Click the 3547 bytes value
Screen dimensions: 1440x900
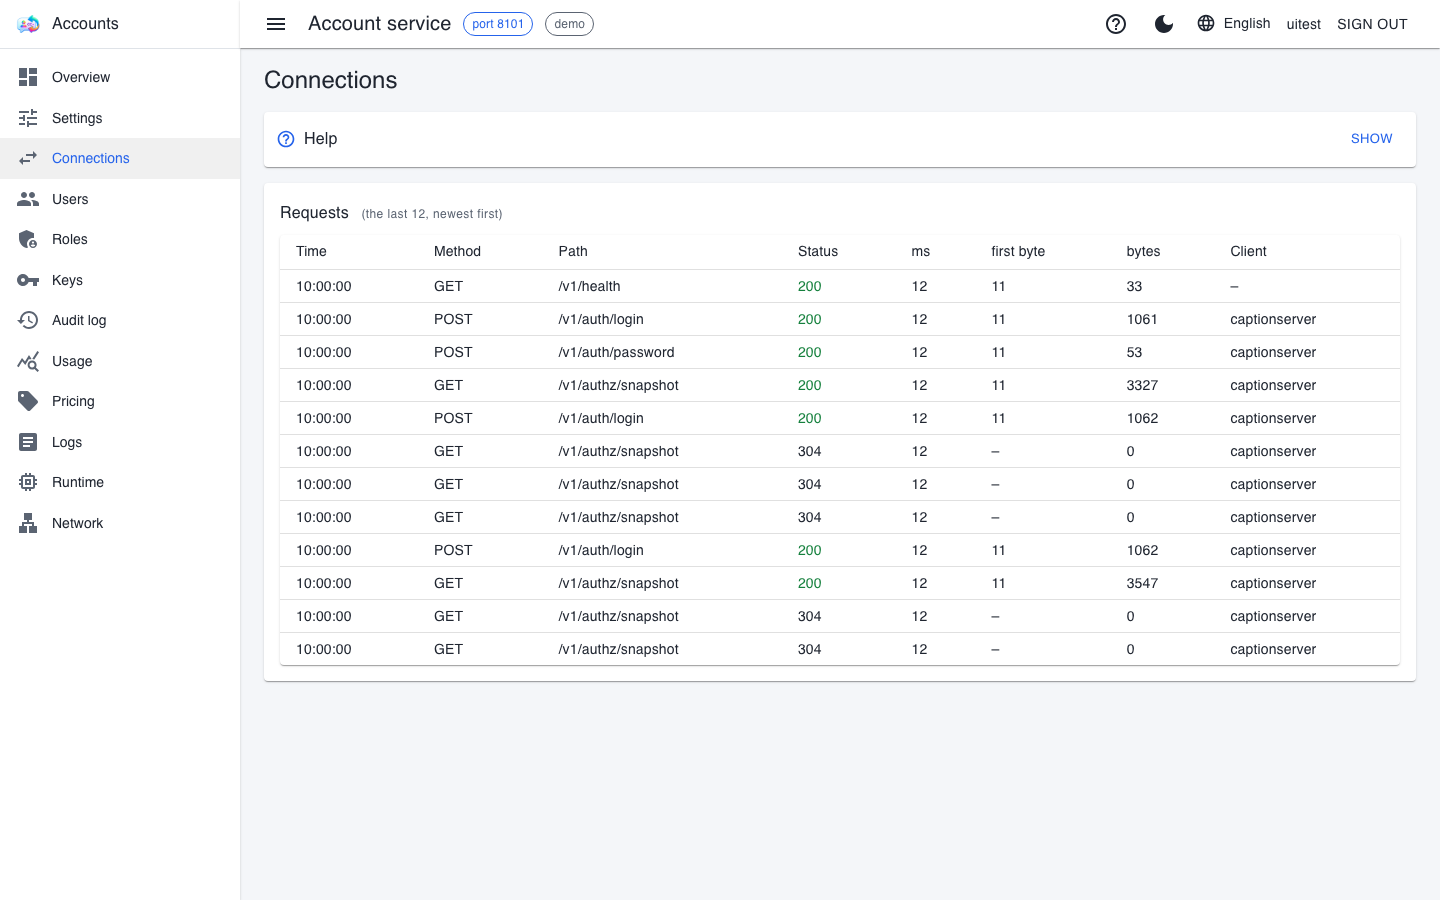pyautogui.click(x=1142, y=583)
